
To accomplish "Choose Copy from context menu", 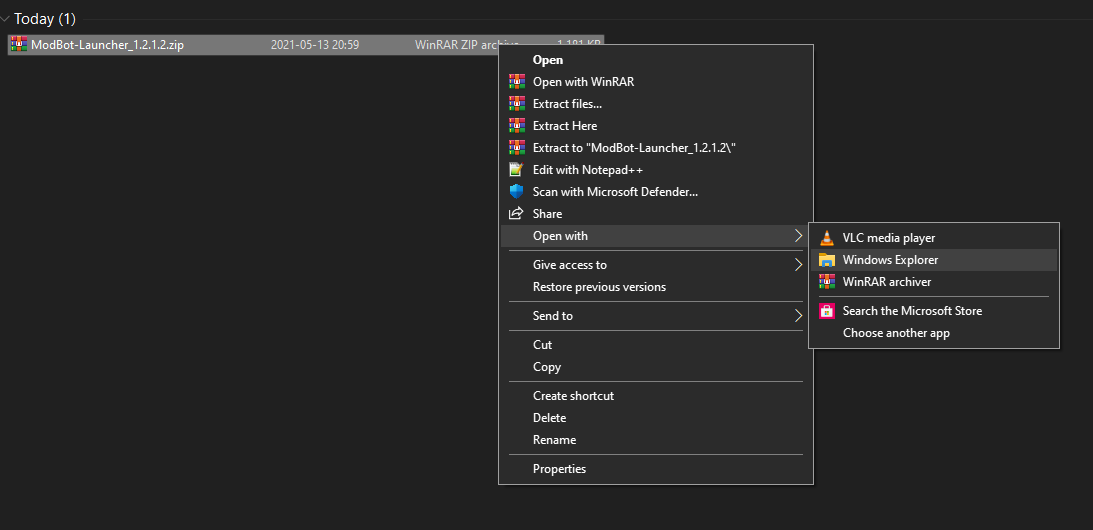I will click(x=656, y=367).
